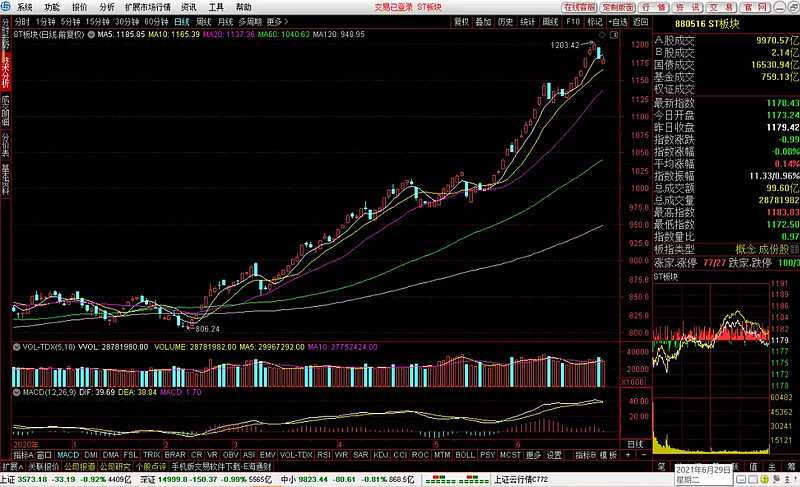The height and width of the screenshot is (487, 800).
Task: Select the 多周期 view
Action: [250, 22]
